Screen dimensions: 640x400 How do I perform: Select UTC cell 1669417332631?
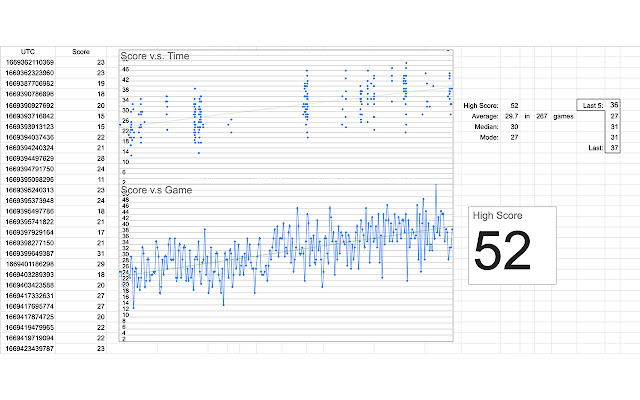28,296
